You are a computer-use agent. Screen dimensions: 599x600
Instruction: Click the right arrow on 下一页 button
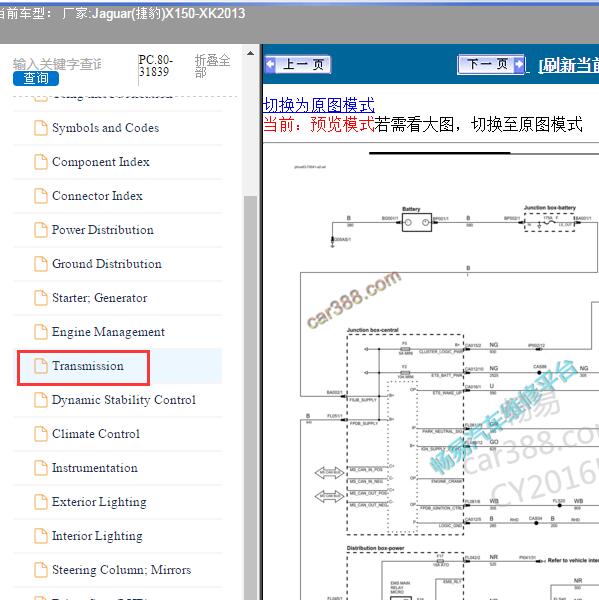coord(519,64)
